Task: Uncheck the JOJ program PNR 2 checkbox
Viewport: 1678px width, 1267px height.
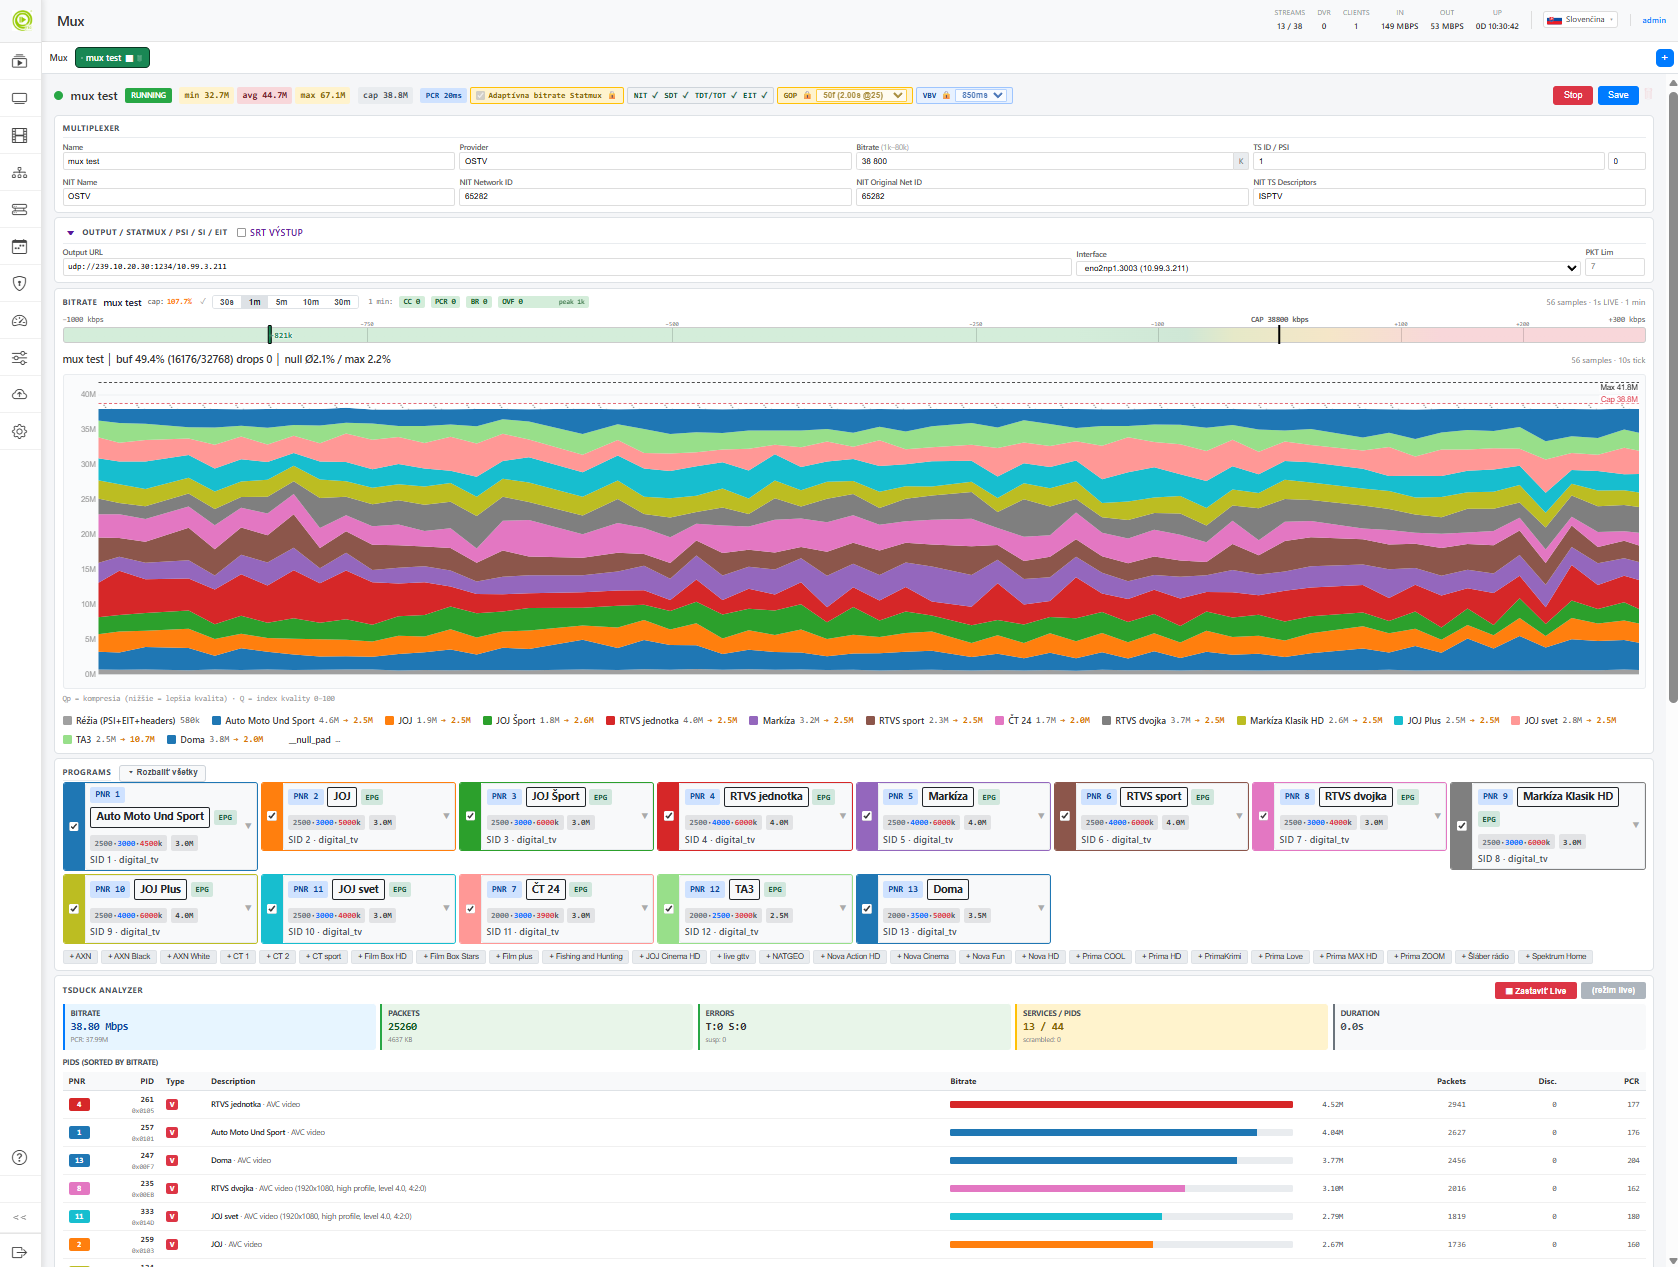Action: tap(272, 816)
